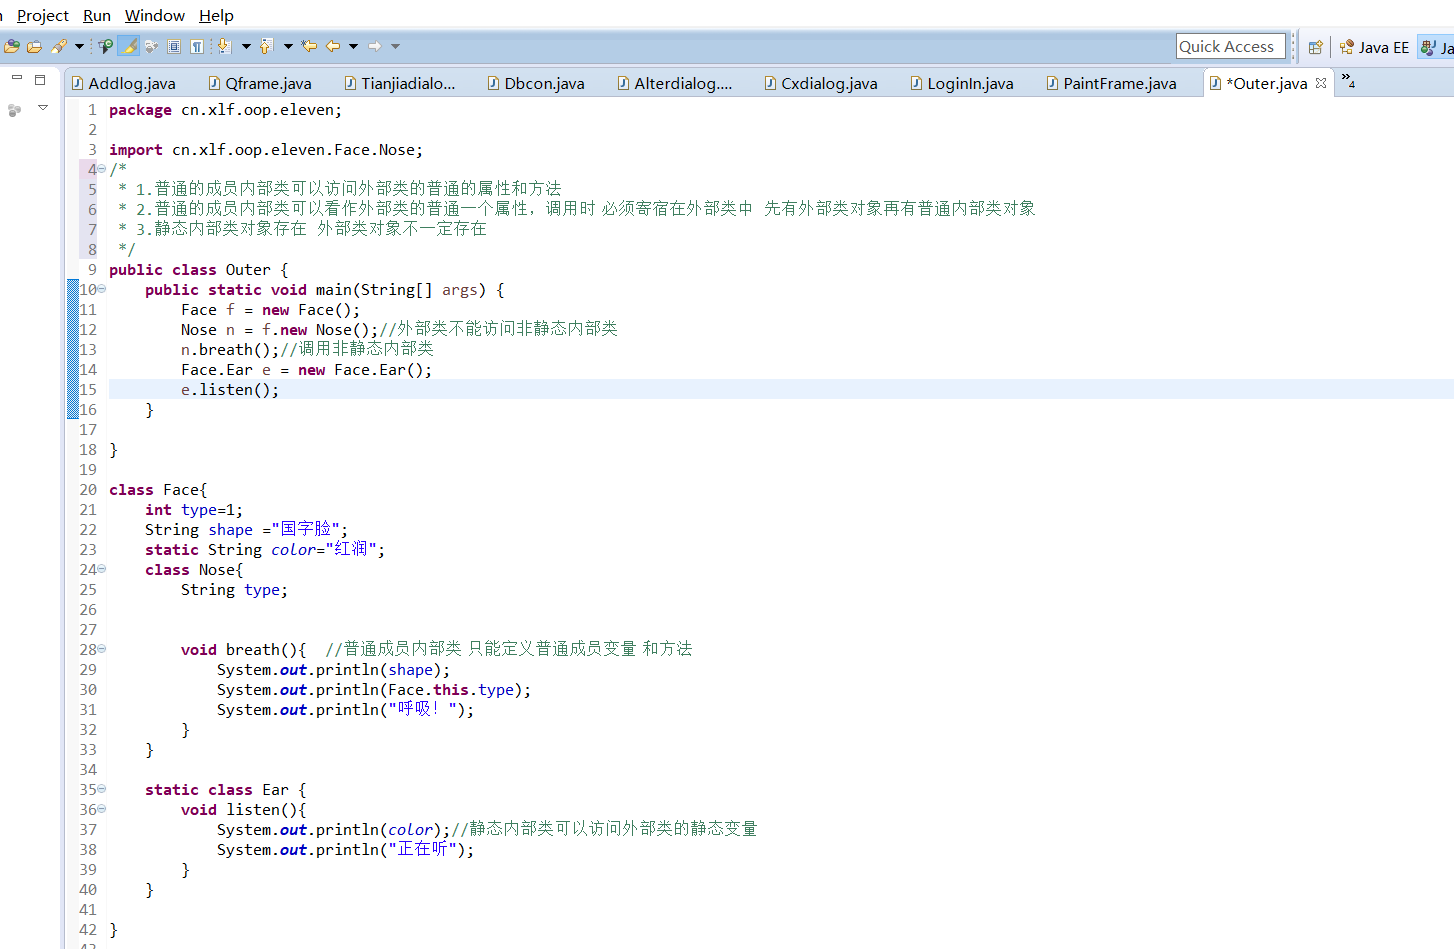Collapse the comment block at line 4

(x=101, y=169)
